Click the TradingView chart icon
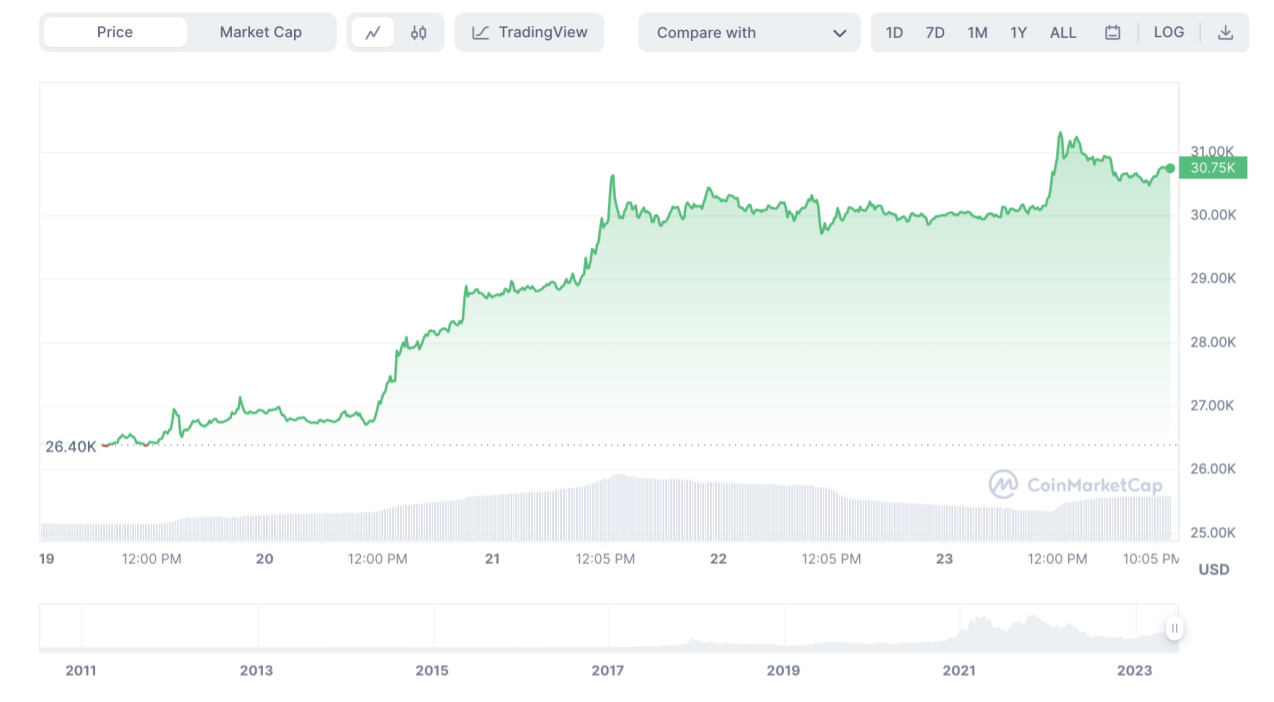This screenshot has height=702, width=1274. [x=481, y=33]
